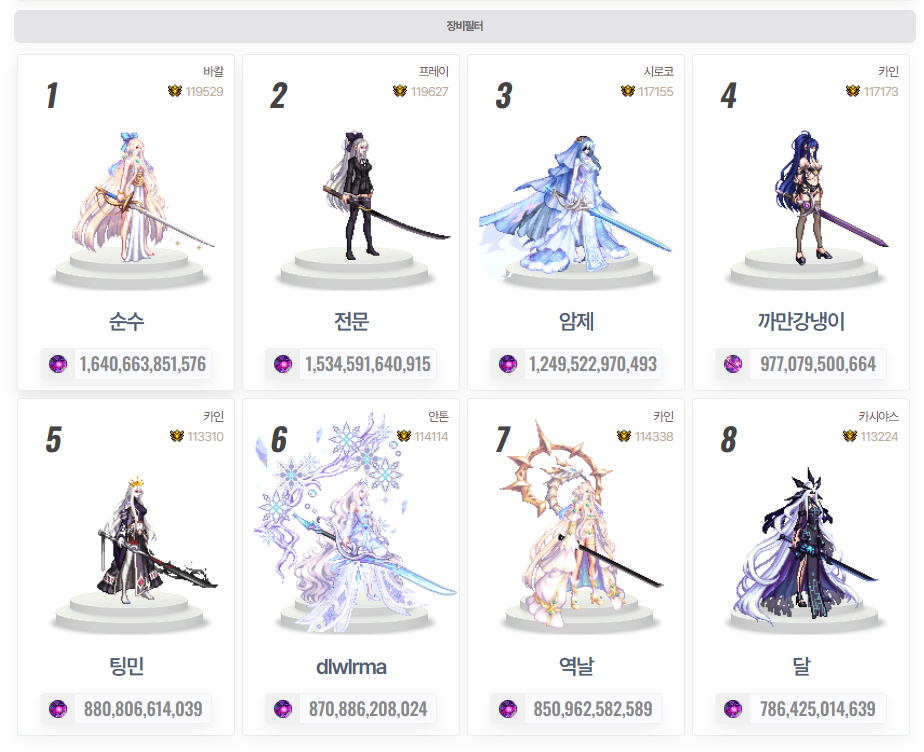Click the fame crest icon beside 117155
924x752 pixels.
(x=628, y=91)
